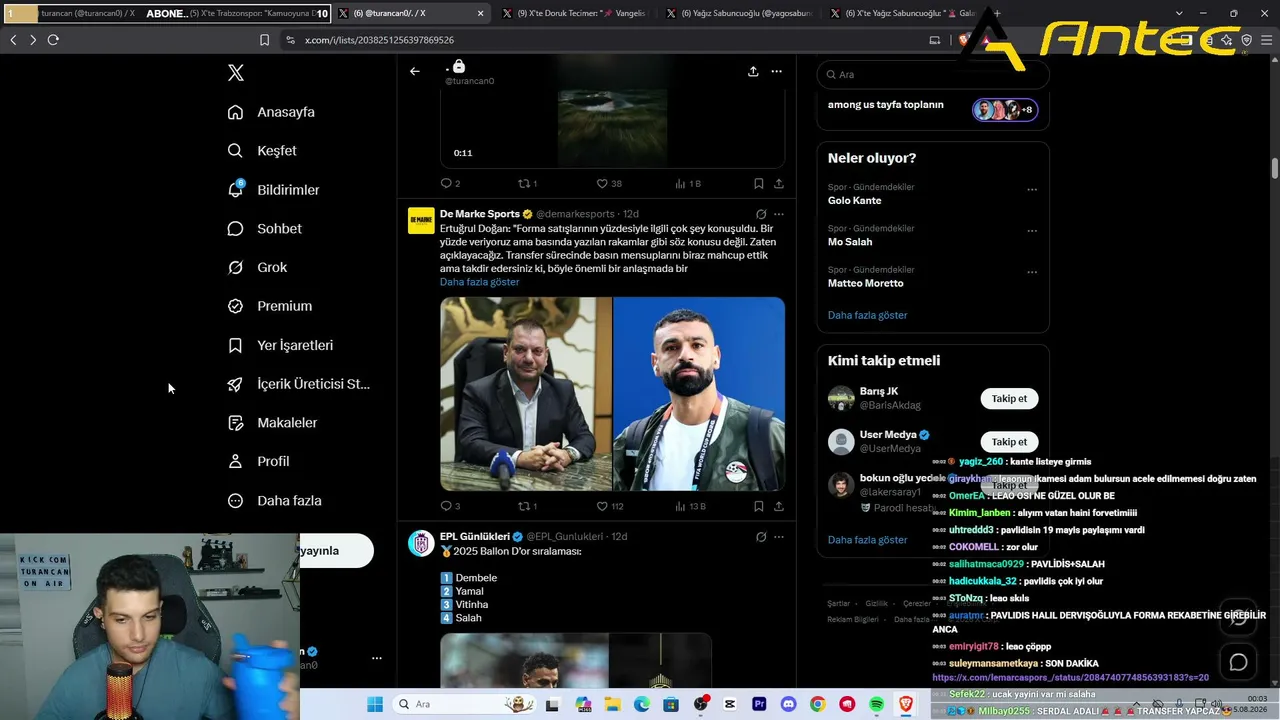1280x720 pixels.
Task: Open Keşfet explore page
Action: click(262, 151)
